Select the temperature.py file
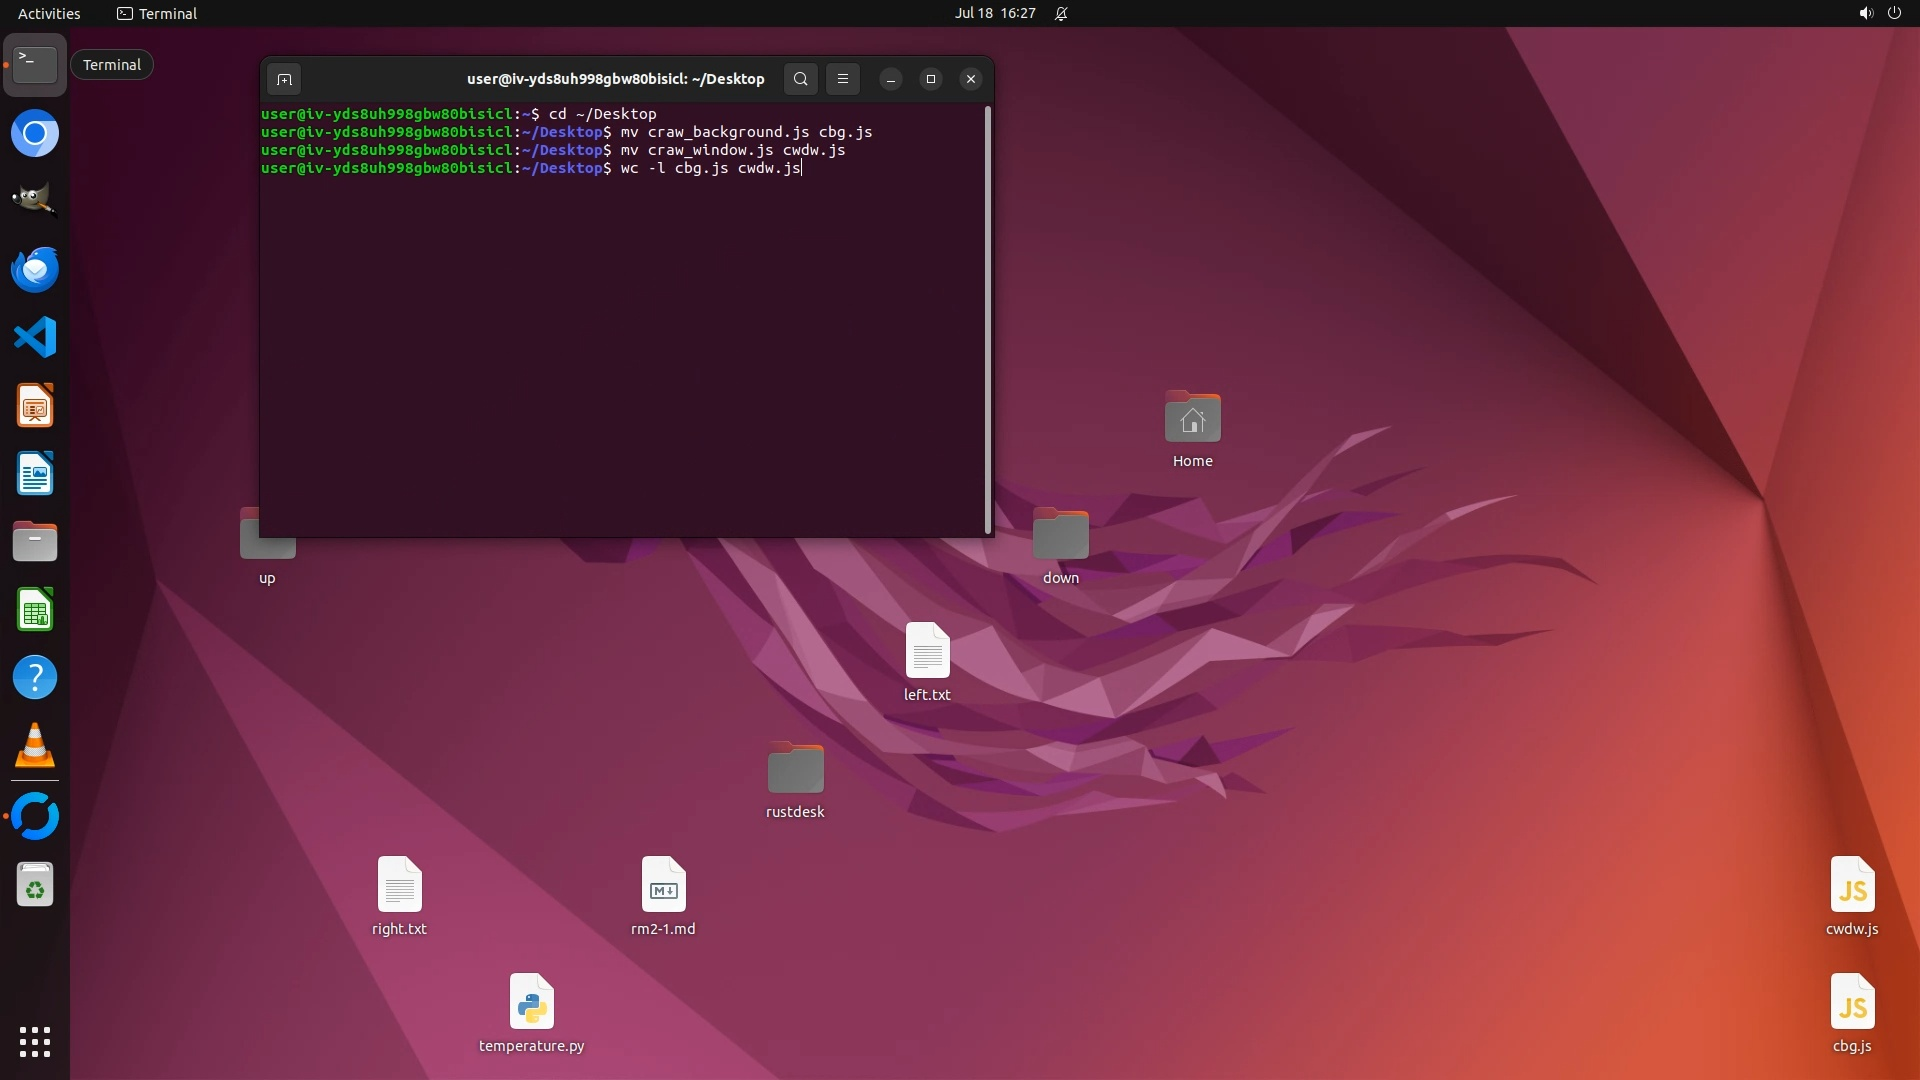The image size is (1920, 1080). coord(531,1003)
